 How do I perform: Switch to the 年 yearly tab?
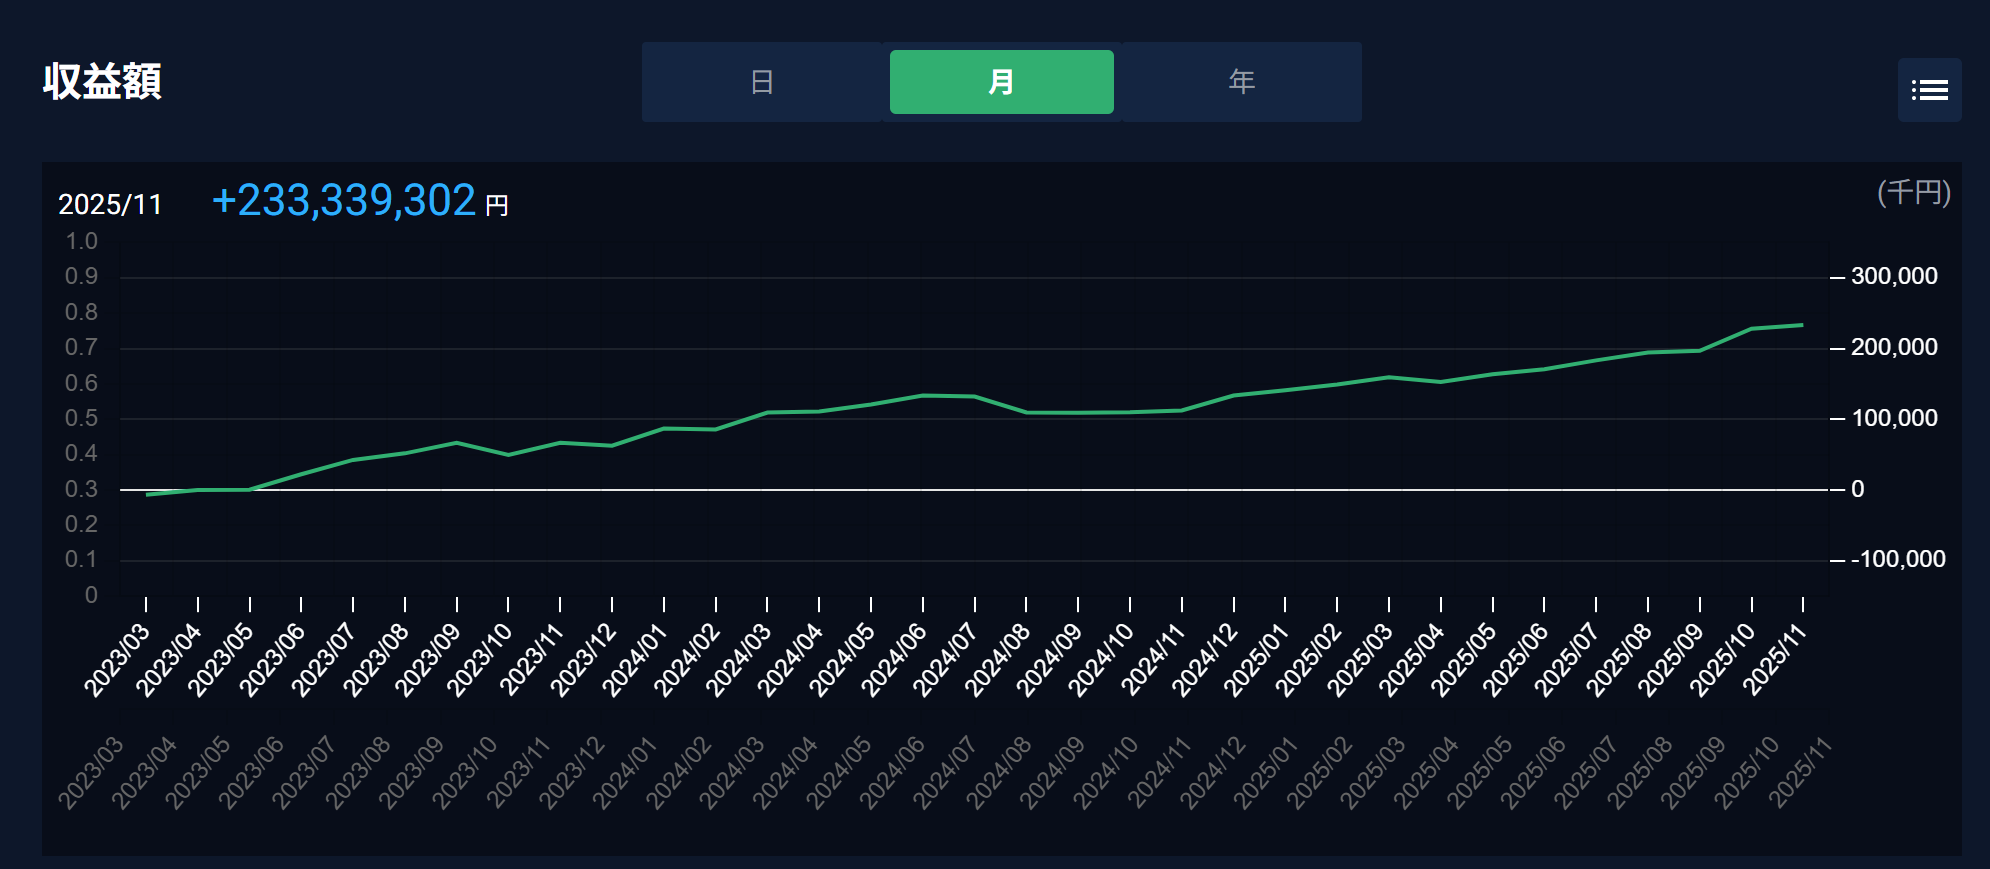tap(1241, 82)
